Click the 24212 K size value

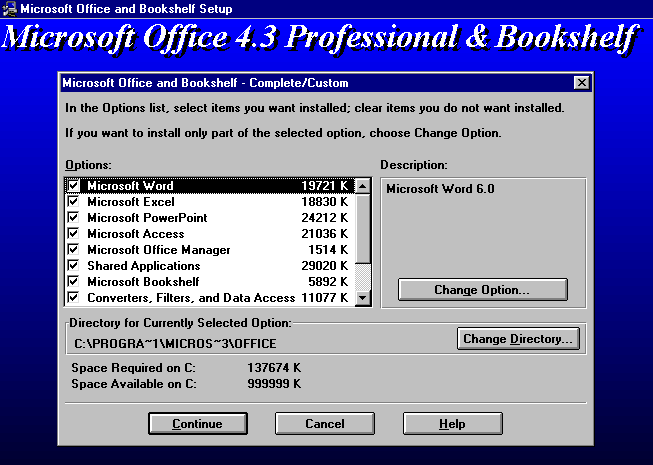pyautogui.click(x=324, y=218)
